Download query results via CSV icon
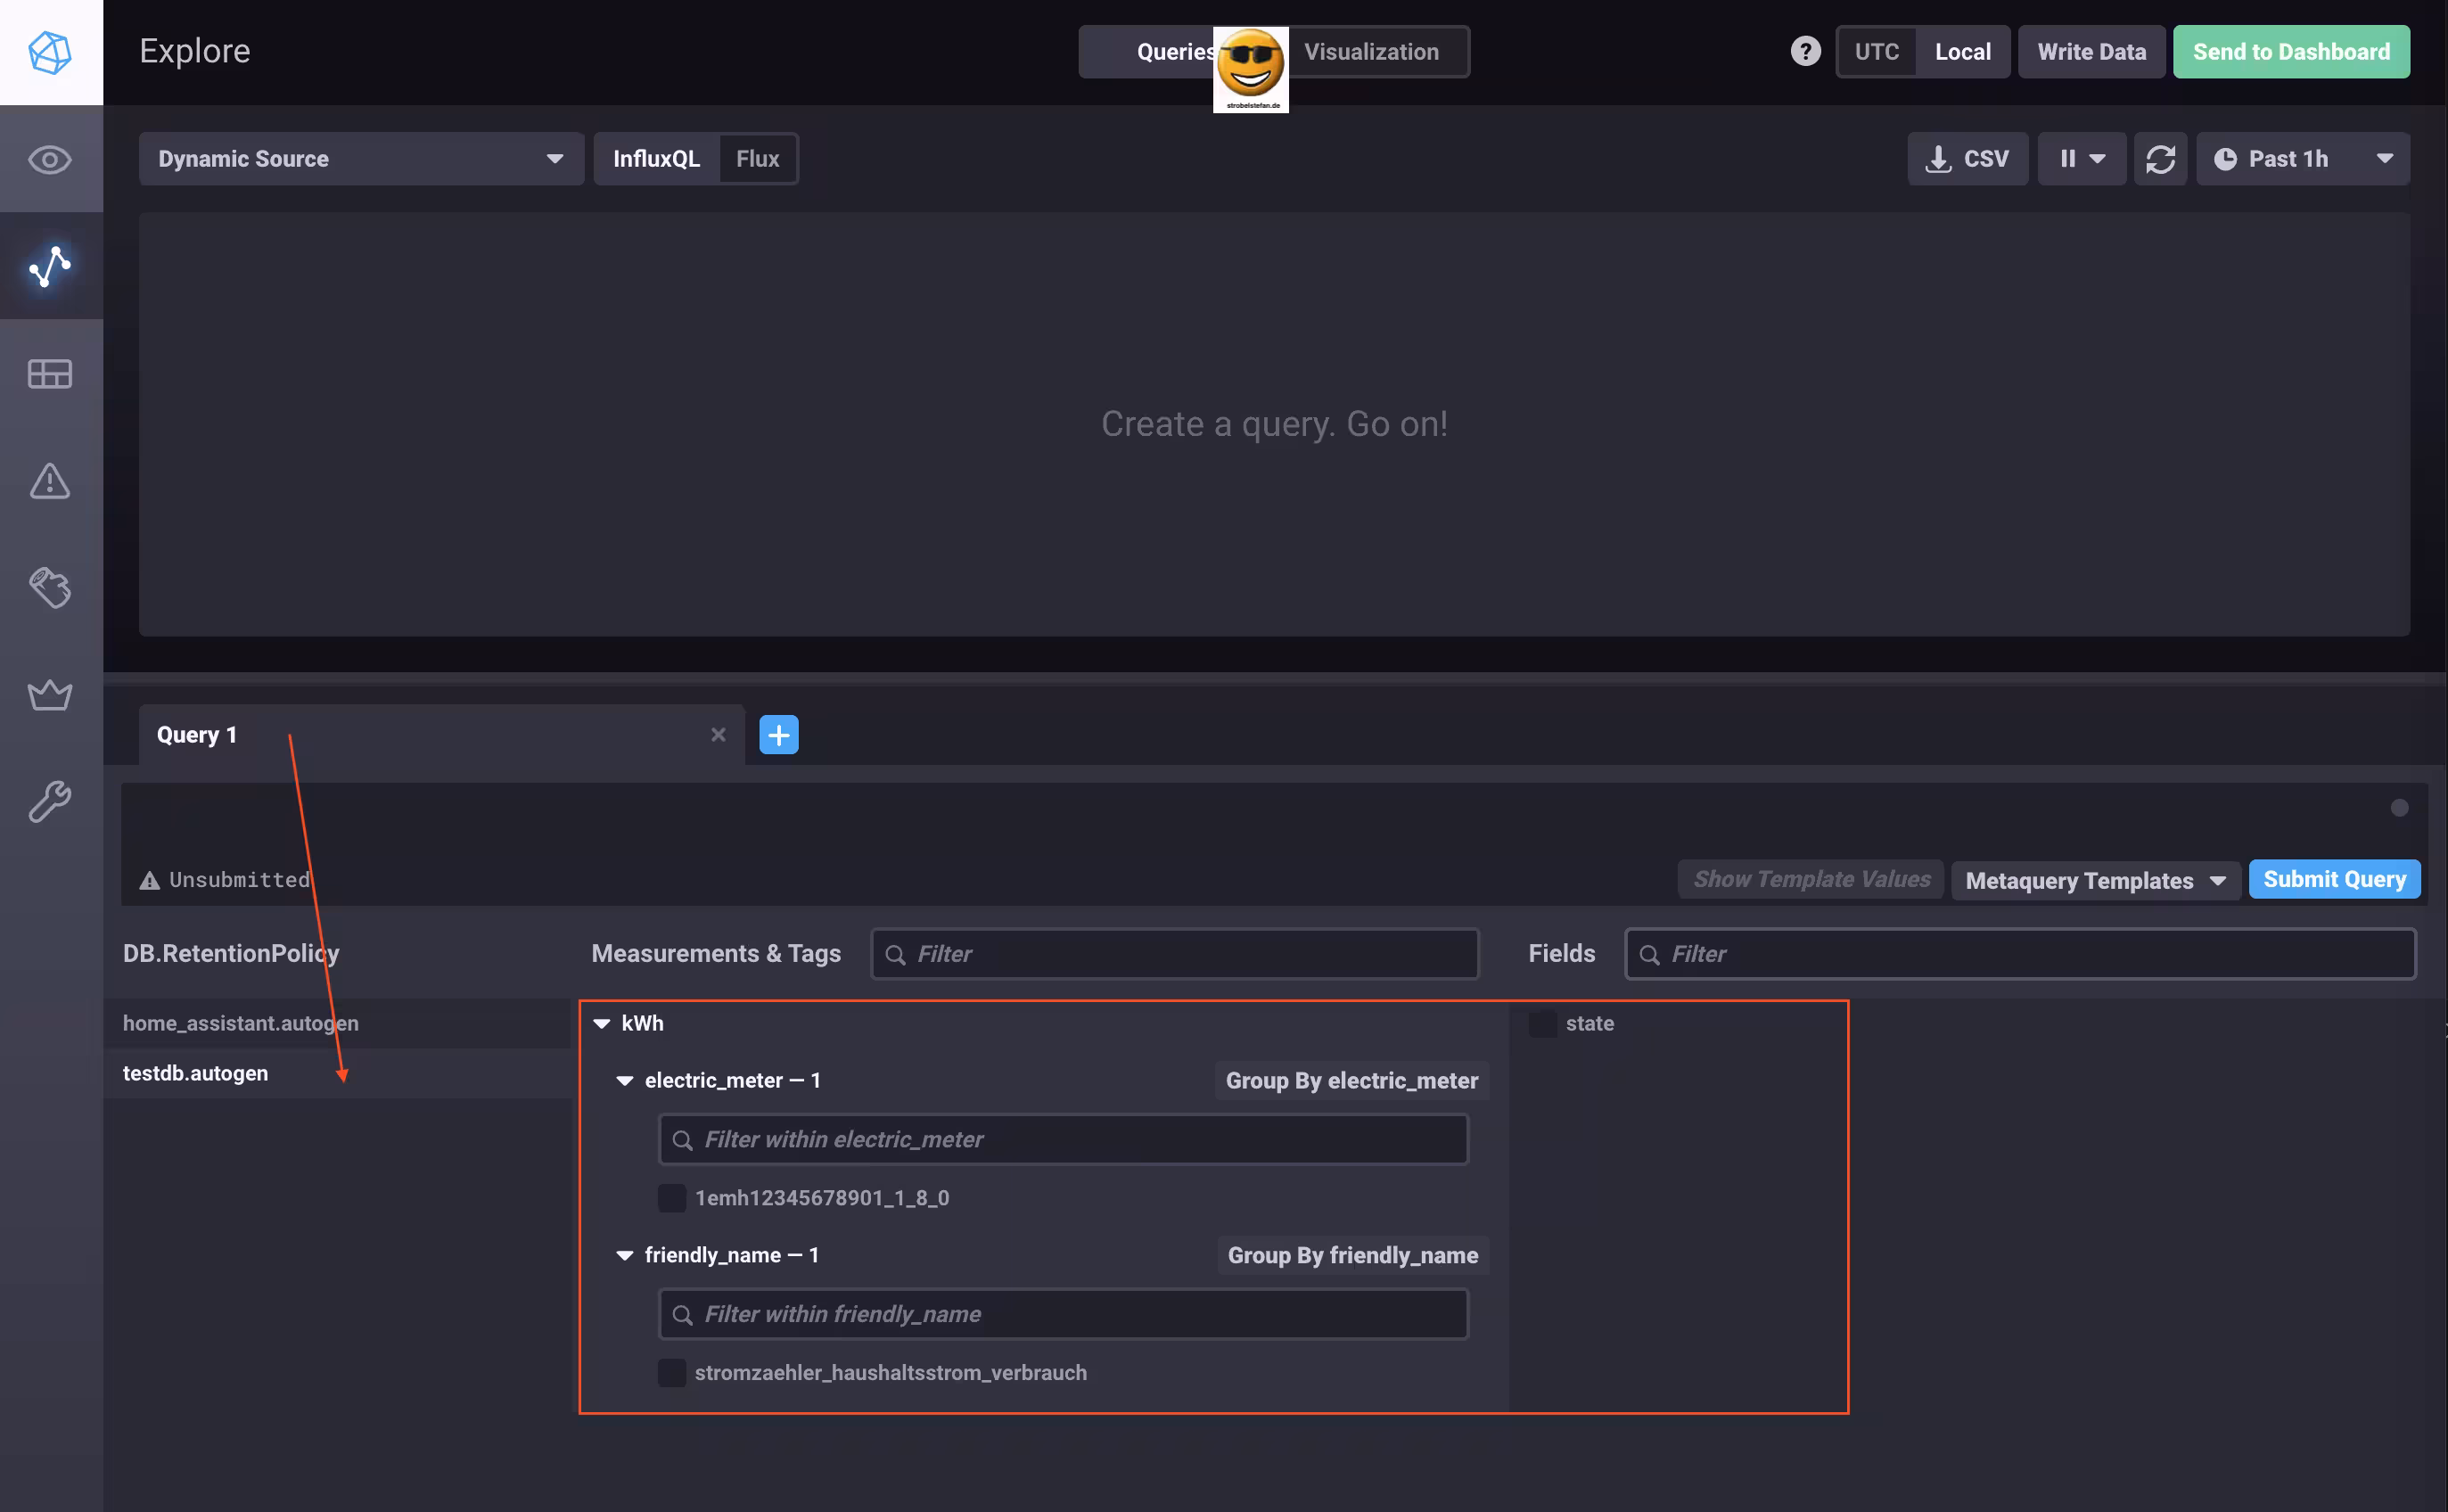Image resolution: width=2448 pixels, height=1512 pixels. tap(1967, 158)
